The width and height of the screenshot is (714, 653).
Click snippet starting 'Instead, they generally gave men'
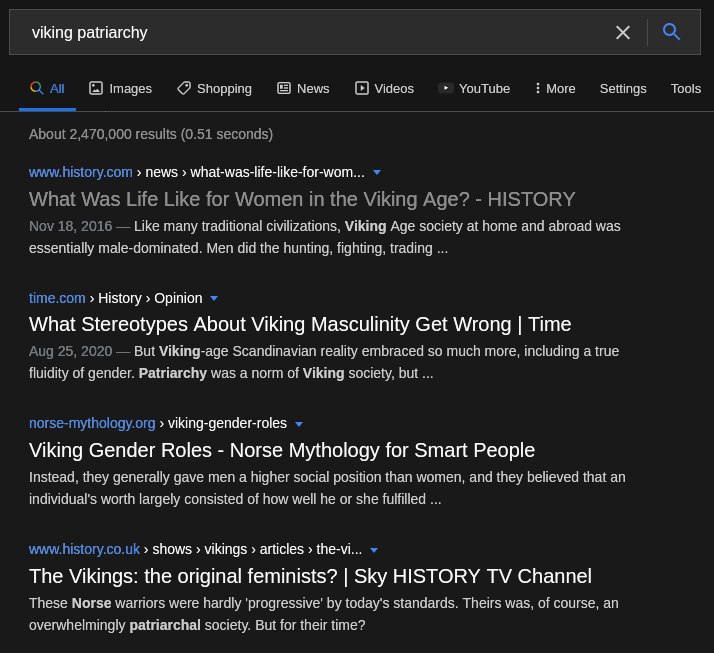(327, 488)
